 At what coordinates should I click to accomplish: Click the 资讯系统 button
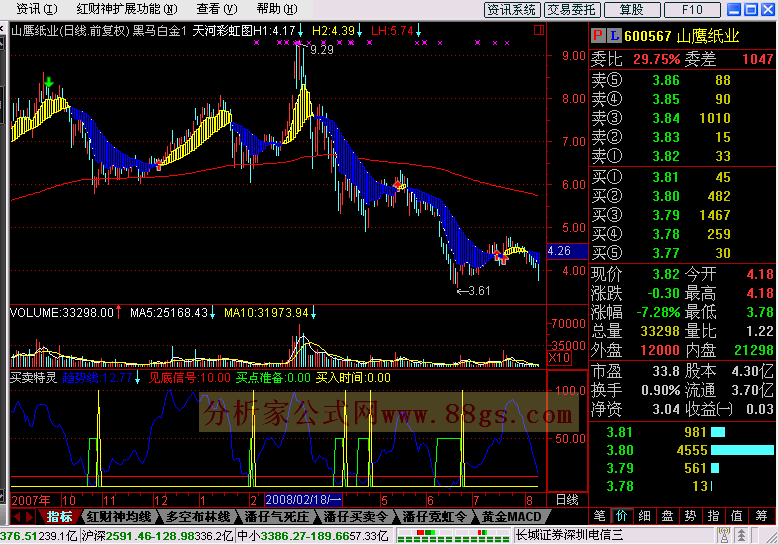[512, 9]
